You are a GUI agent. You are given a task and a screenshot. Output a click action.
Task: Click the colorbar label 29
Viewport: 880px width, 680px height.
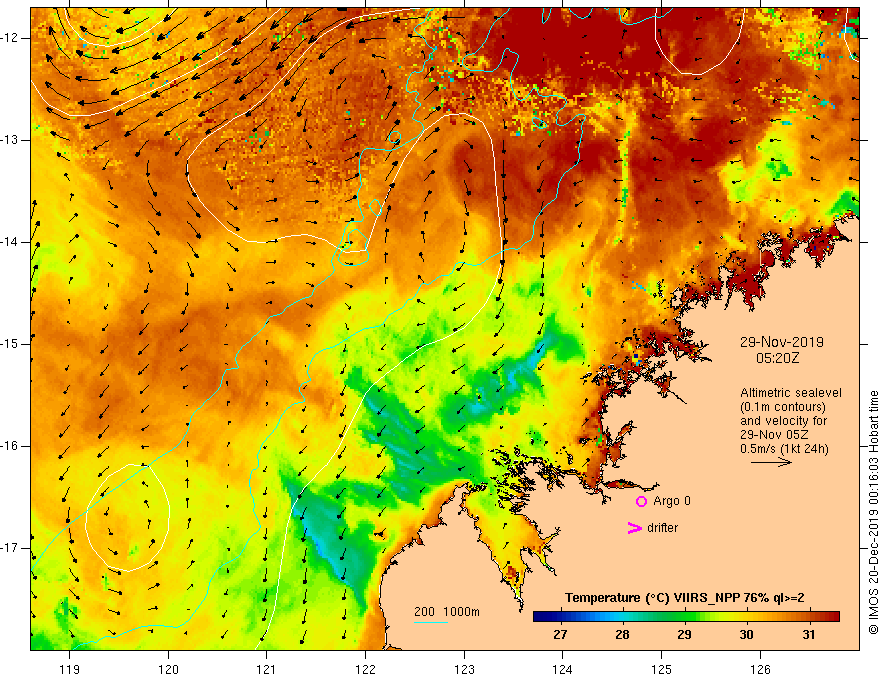[x=684, y=635]
